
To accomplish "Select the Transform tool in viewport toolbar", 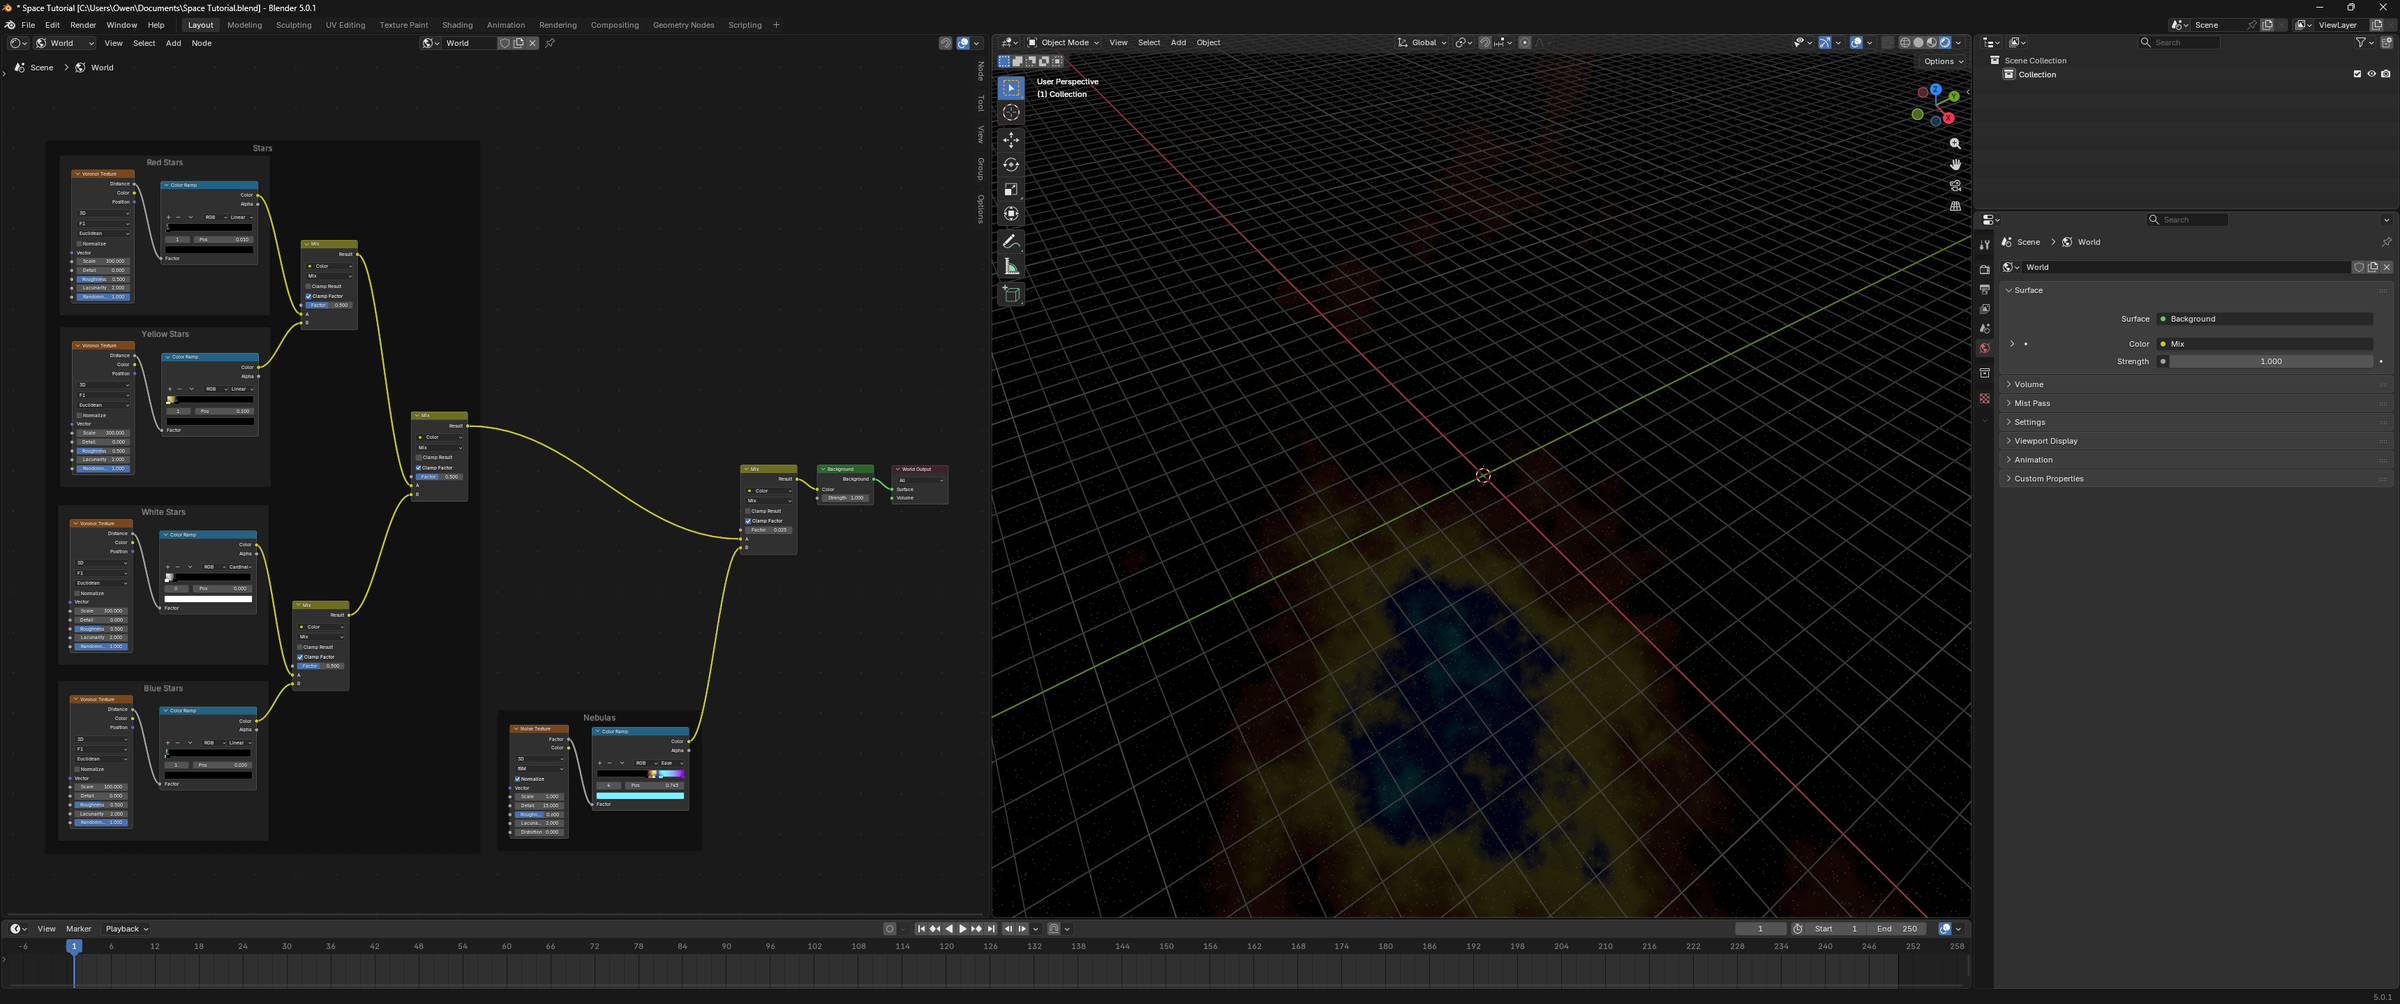I will pos(1011,214).
